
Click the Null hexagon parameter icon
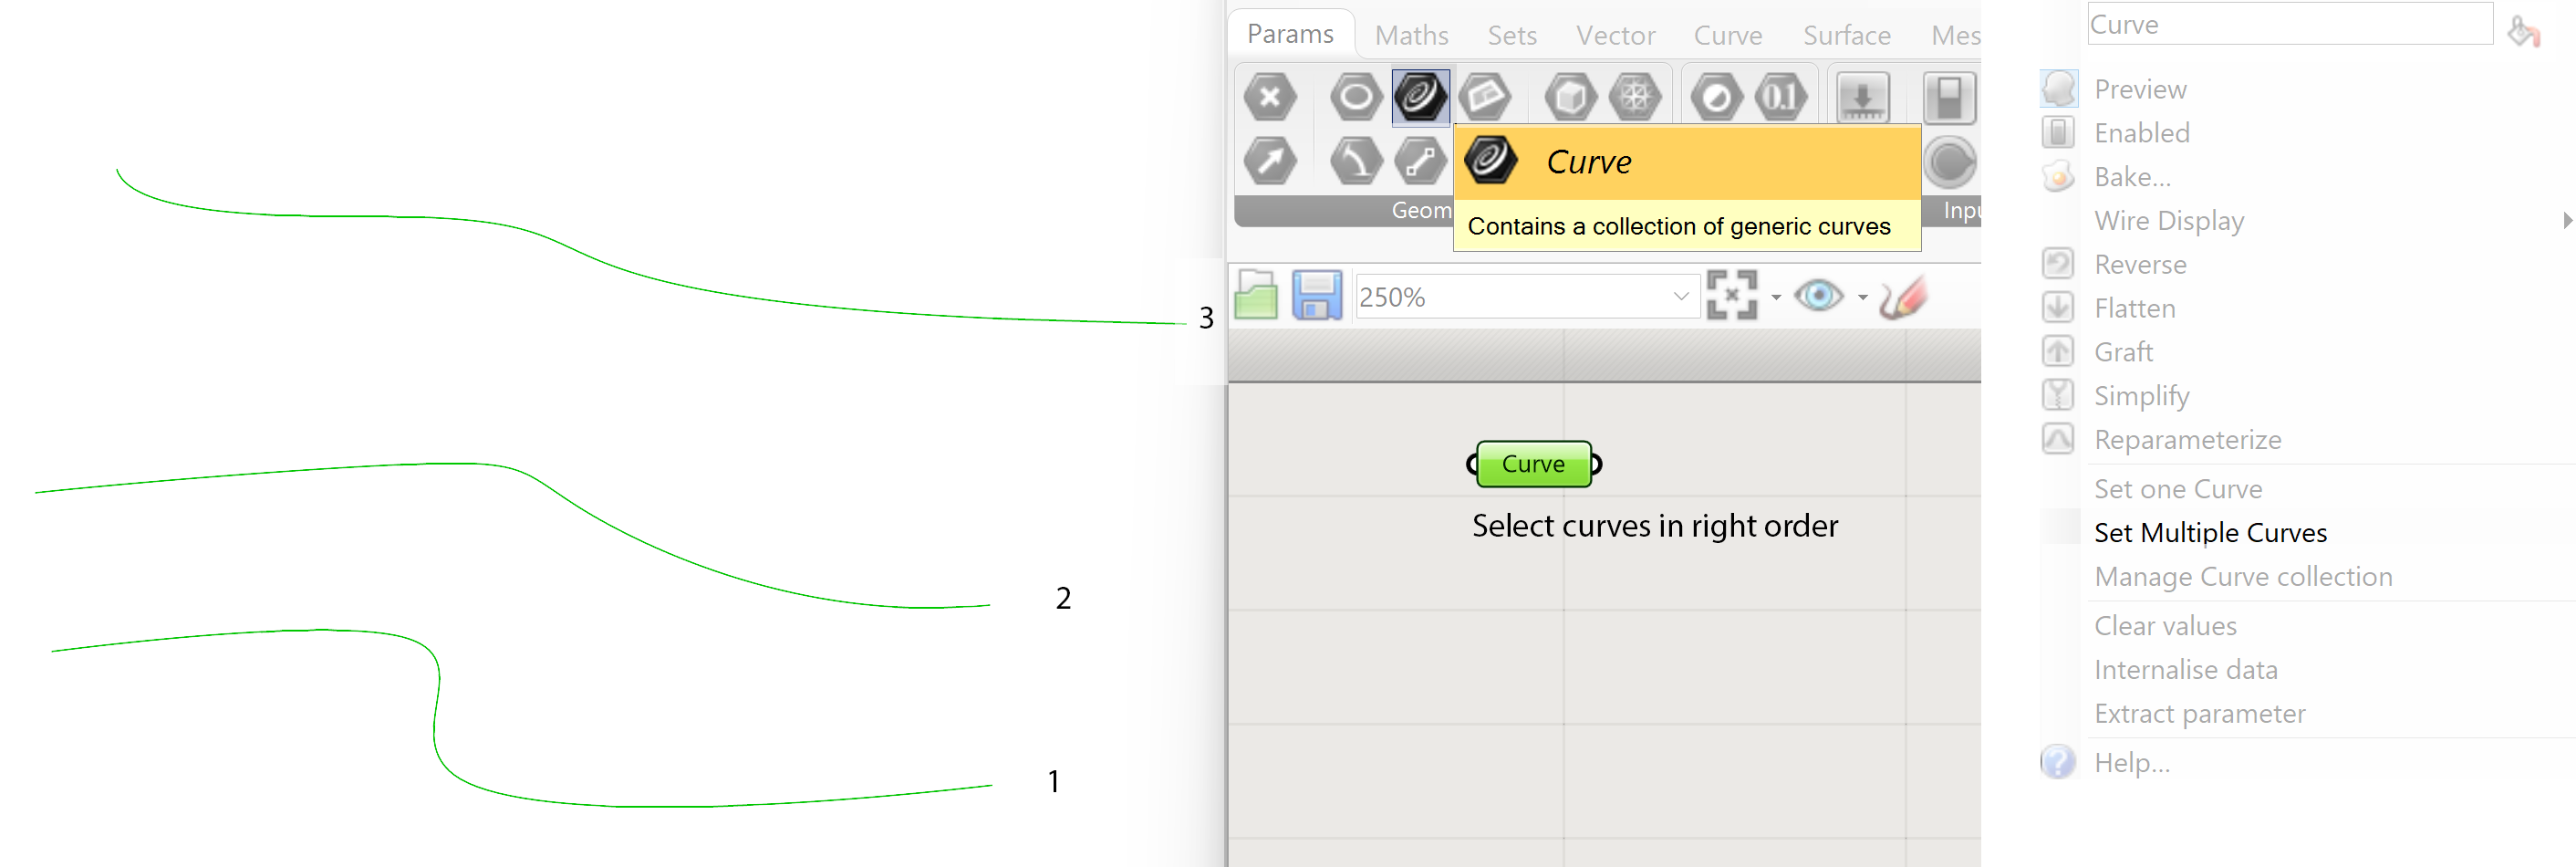(x=1271, y=97)
